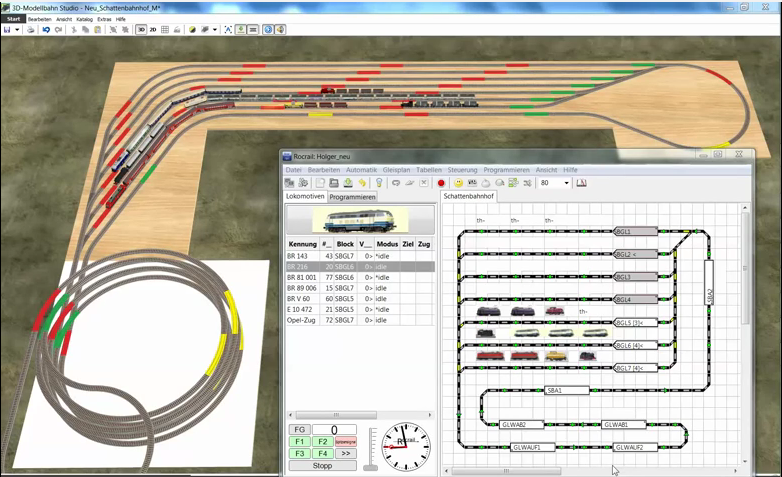782x477 pixels.
Task: Click the locomotive speed slider handle
Action: click(x=371, y=466)
